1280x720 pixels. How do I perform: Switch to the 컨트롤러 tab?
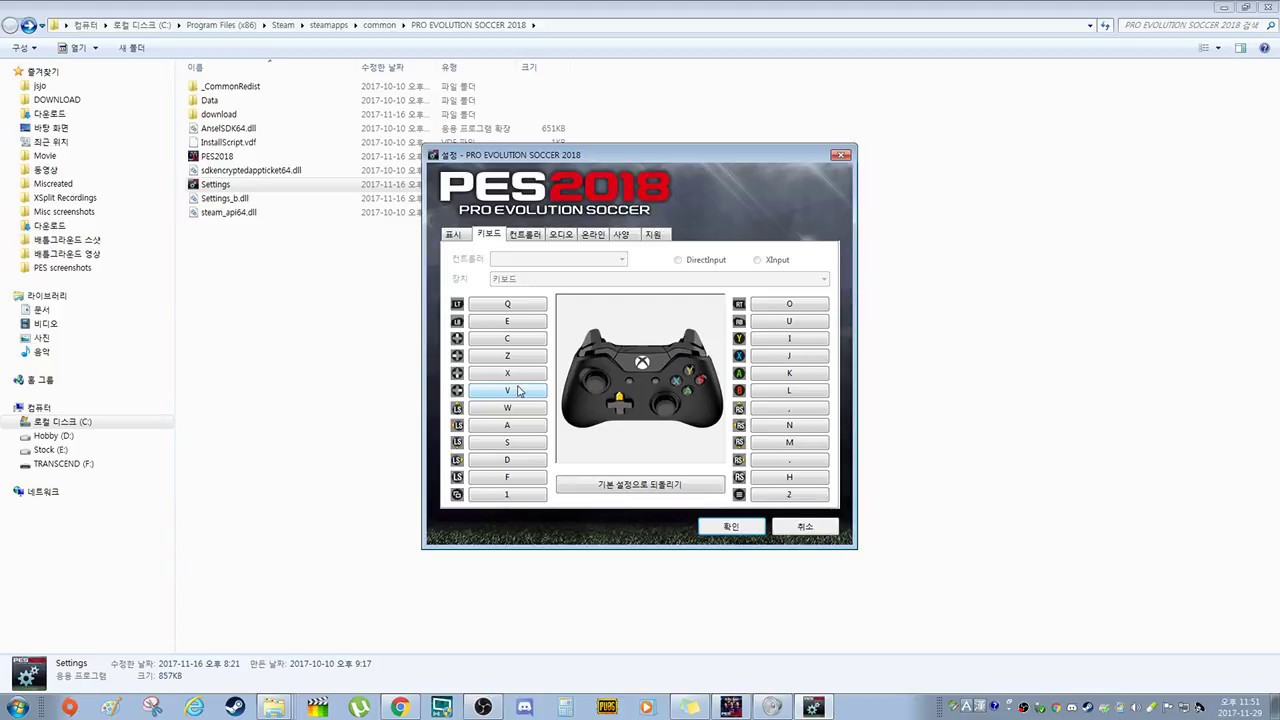click(x=525, y=234)
